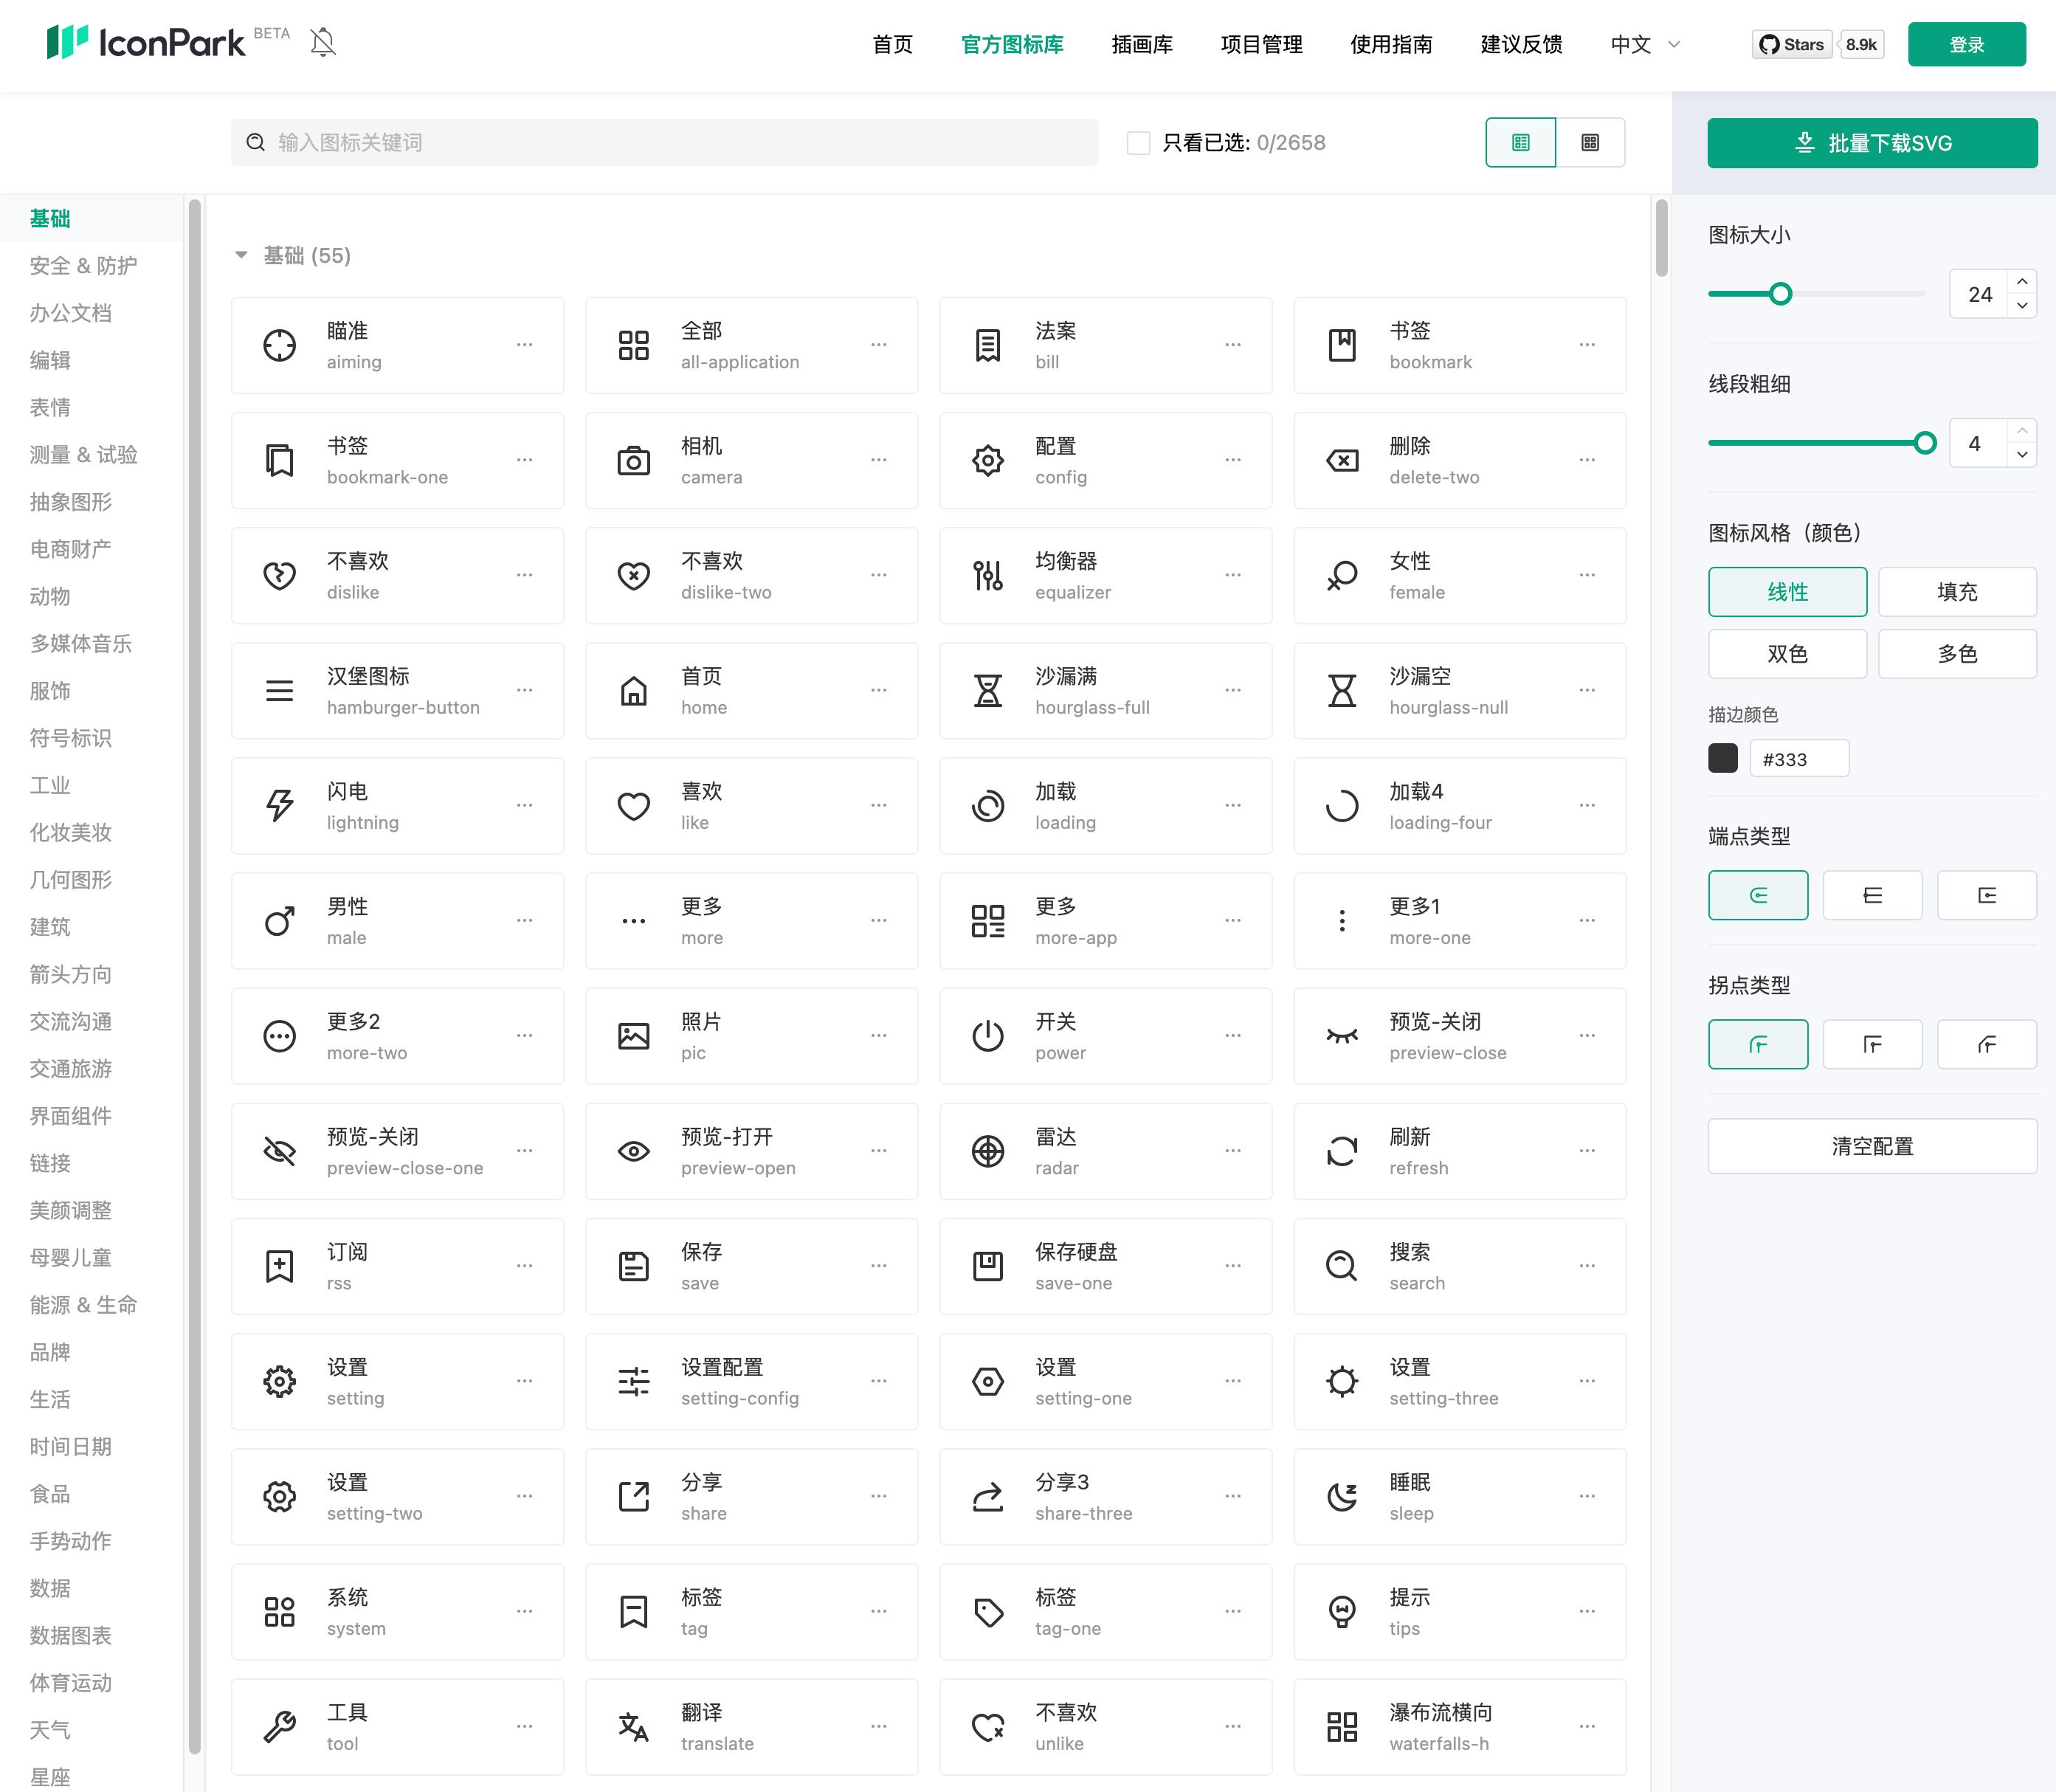This screenshot has width=2056, height=1792.
Task: Open the 插画库 menu item
Action: pos(1141,44)
